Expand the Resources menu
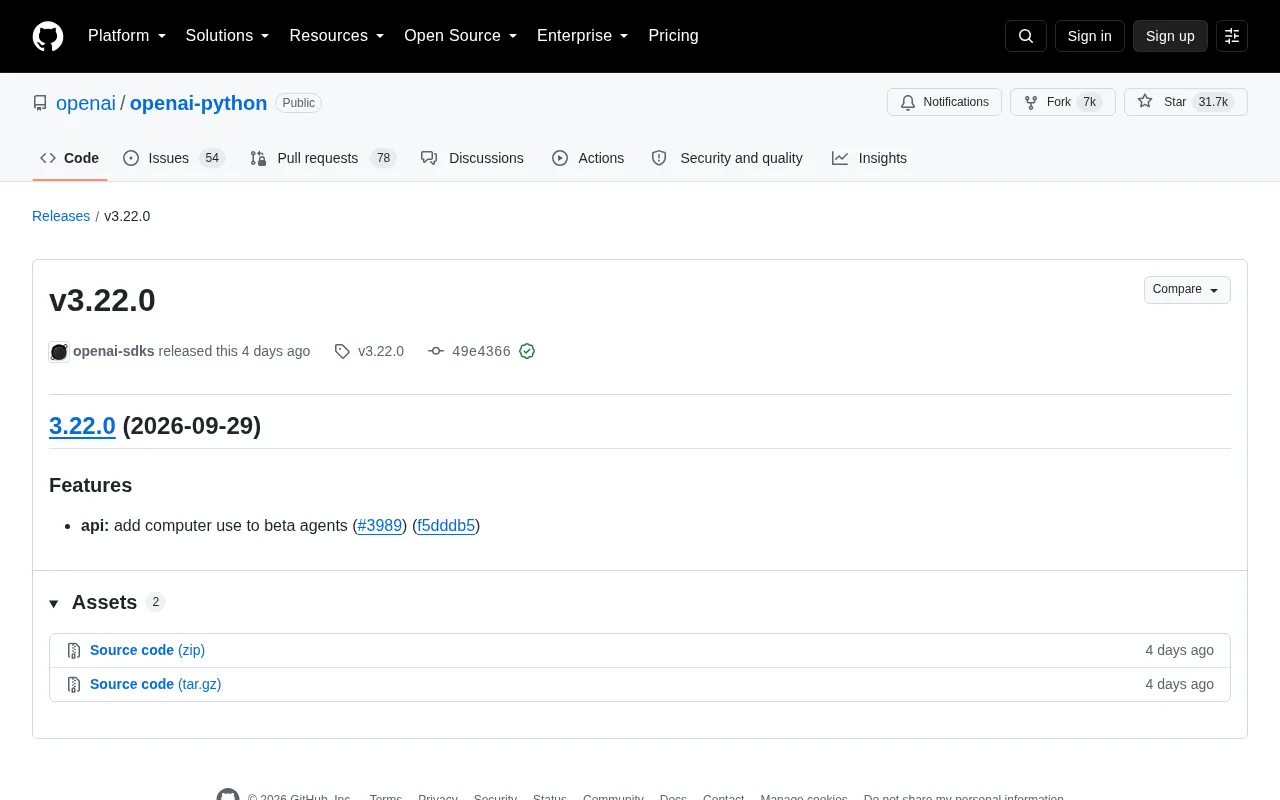Viewport: 1280px width, 800px height. (x=337, y=36)
